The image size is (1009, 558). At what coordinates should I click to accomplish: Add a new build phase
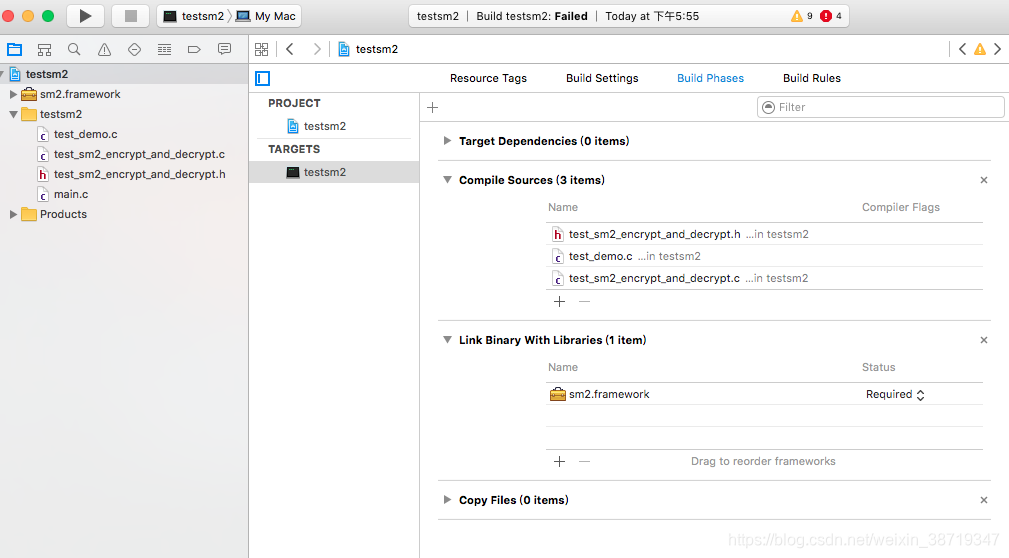click(x=432, y=107)
